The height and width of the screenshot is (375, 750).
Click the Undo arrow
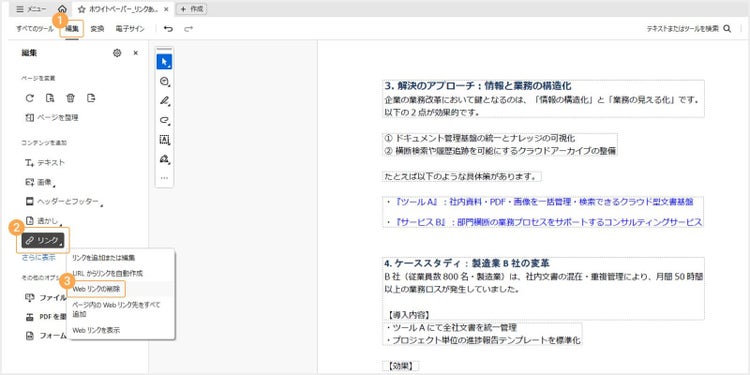168,29
